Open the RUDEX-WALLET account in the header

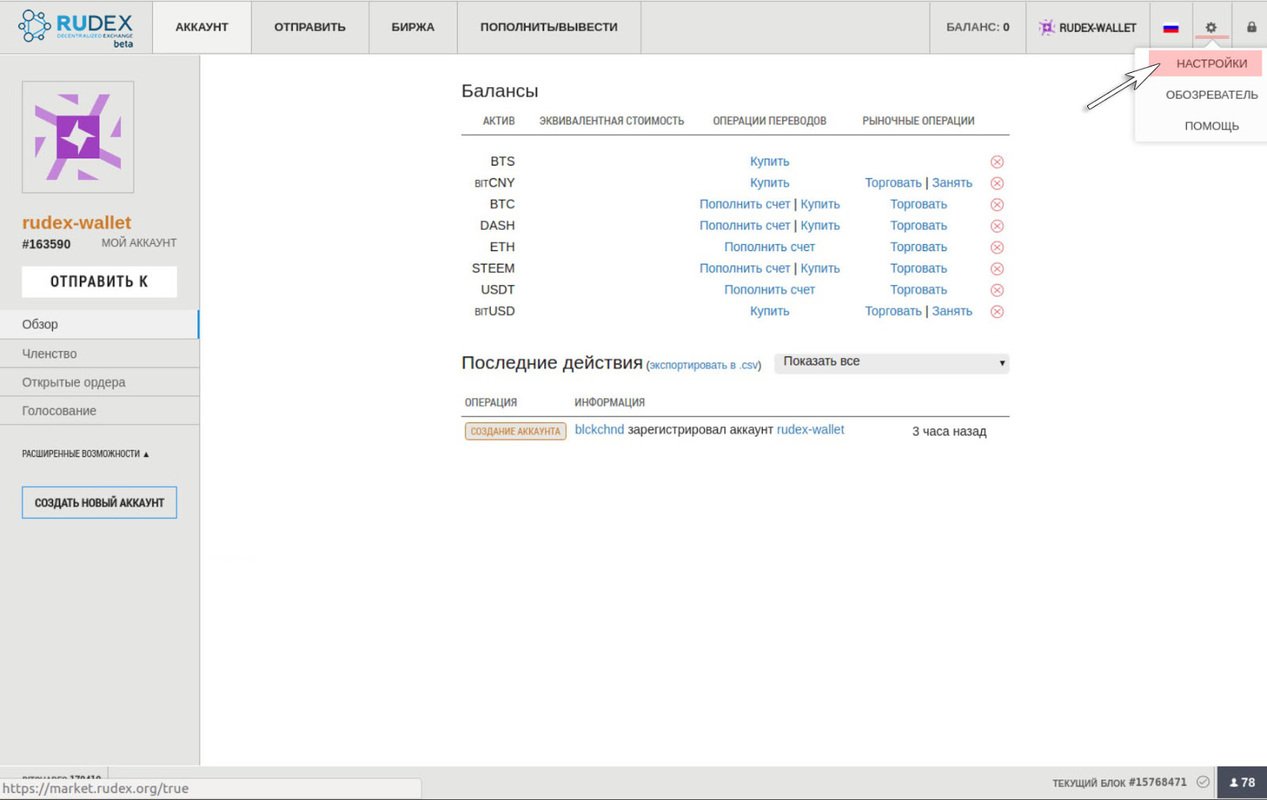tap(1087, 27)
